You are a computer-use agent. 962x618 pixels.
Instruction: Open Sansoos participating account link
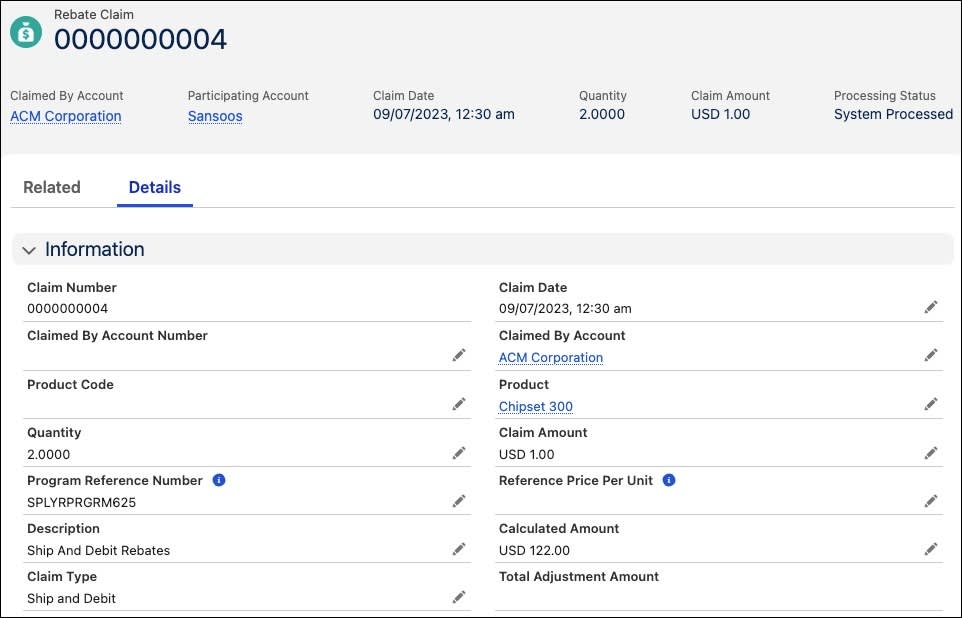[215, 116]
